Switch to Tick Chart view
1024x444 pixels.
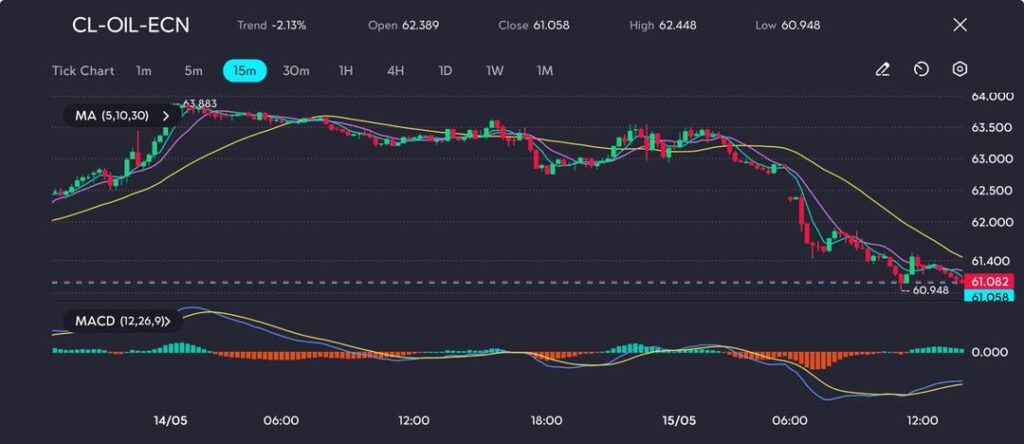tap(83, 71)
